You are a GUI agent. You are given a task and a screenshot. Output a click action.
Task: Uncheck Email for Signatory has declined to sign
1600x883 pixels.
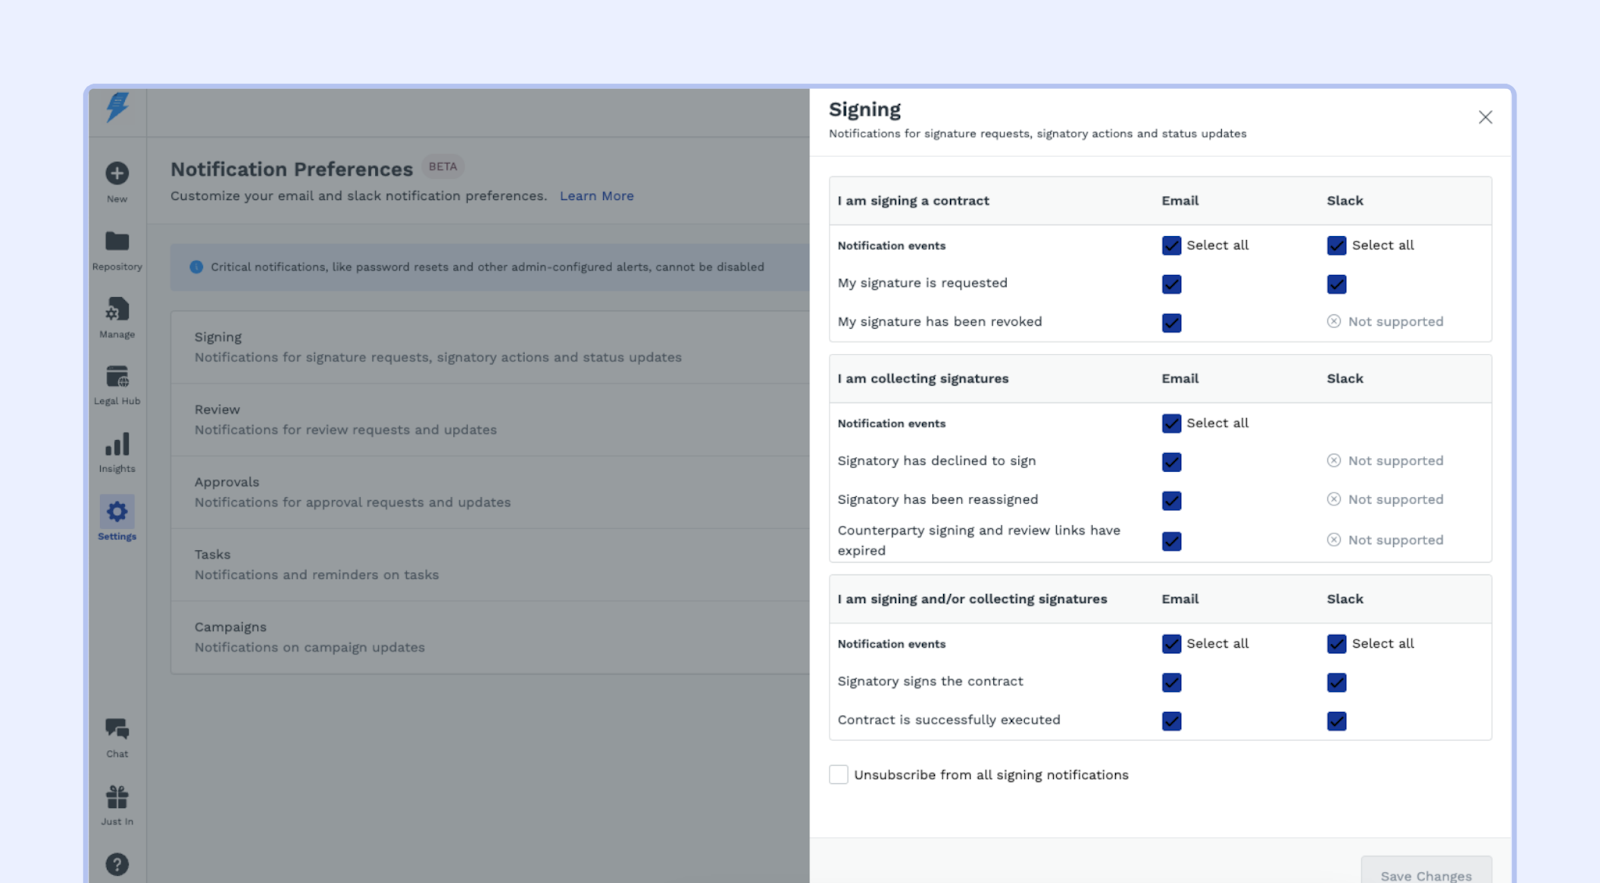1172,462
